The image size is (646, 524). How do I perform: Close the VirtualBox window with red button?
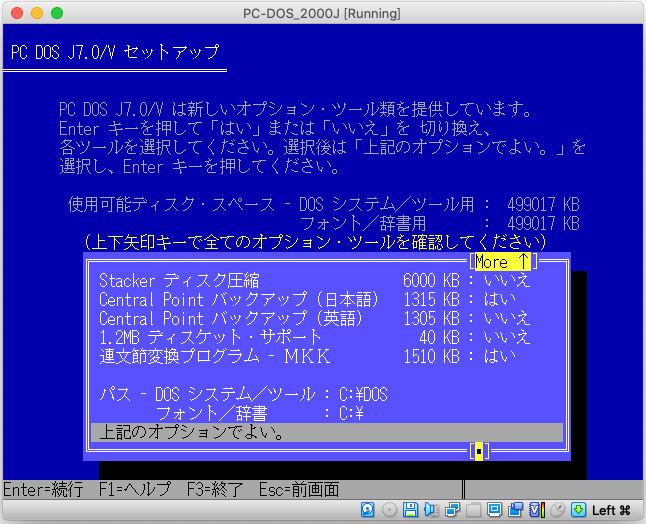(17, 13)
